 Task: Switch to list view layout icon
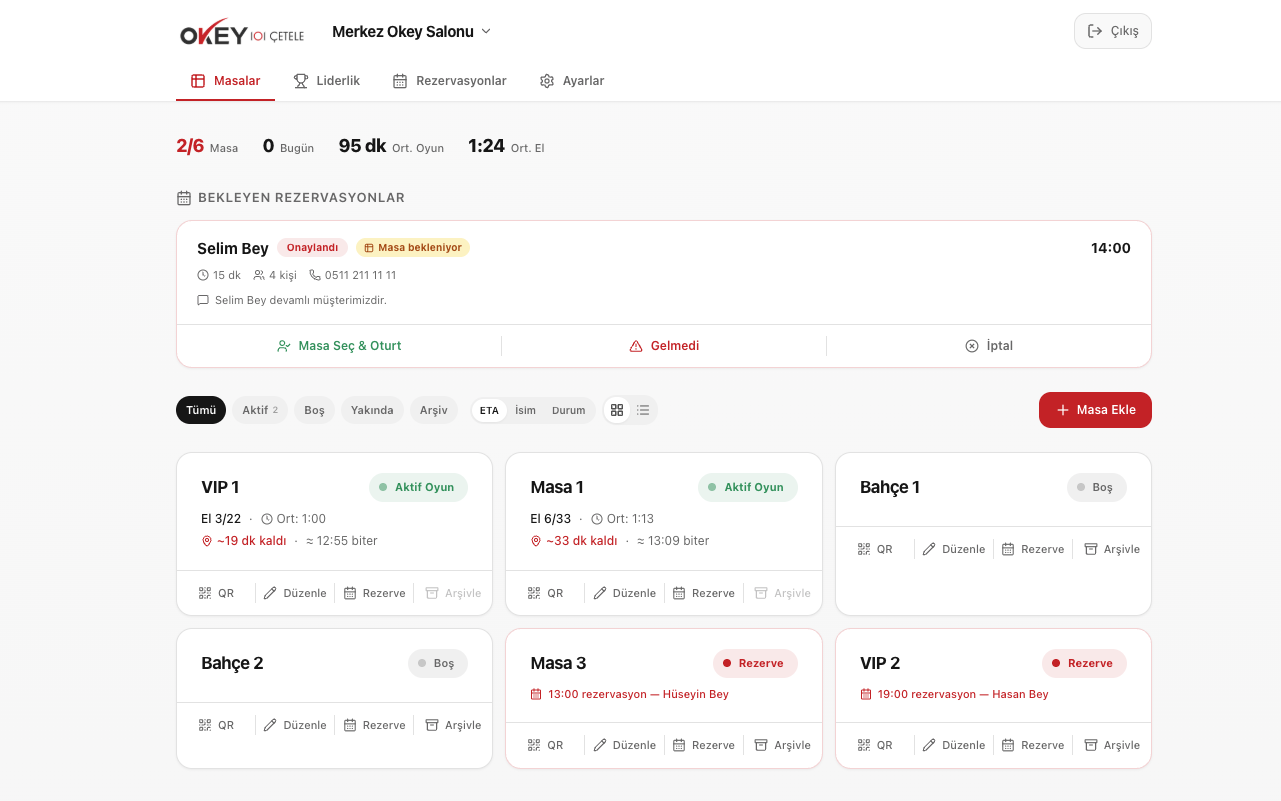click(643, 410)
